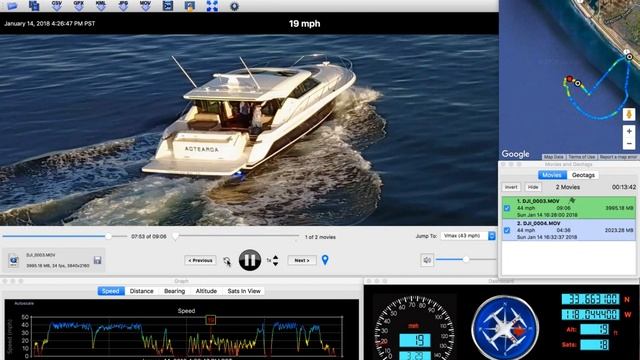The width and height of the screenshot is (640, 360).
Task: Switch to the Movies tab
Action: point(552,175)
